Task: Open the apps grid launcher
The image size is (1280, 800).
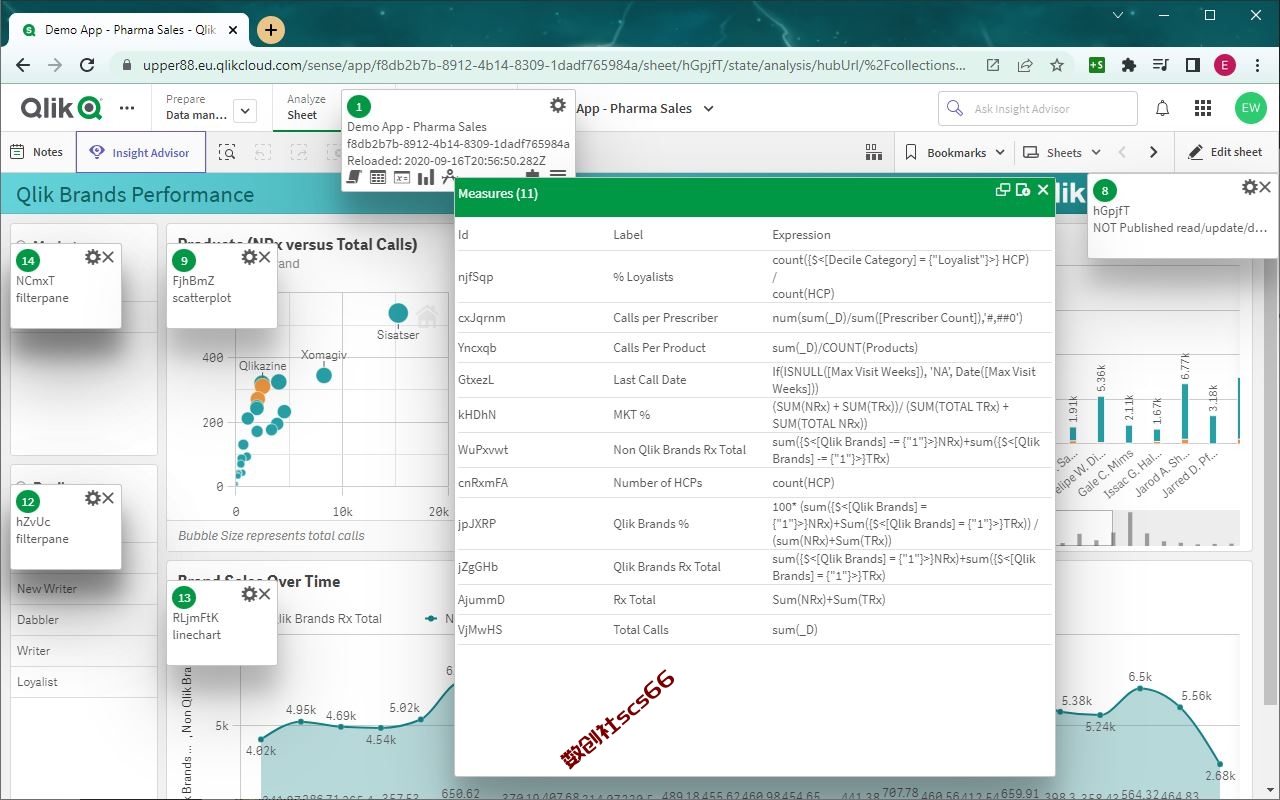Action: (x=1203, y=108)
